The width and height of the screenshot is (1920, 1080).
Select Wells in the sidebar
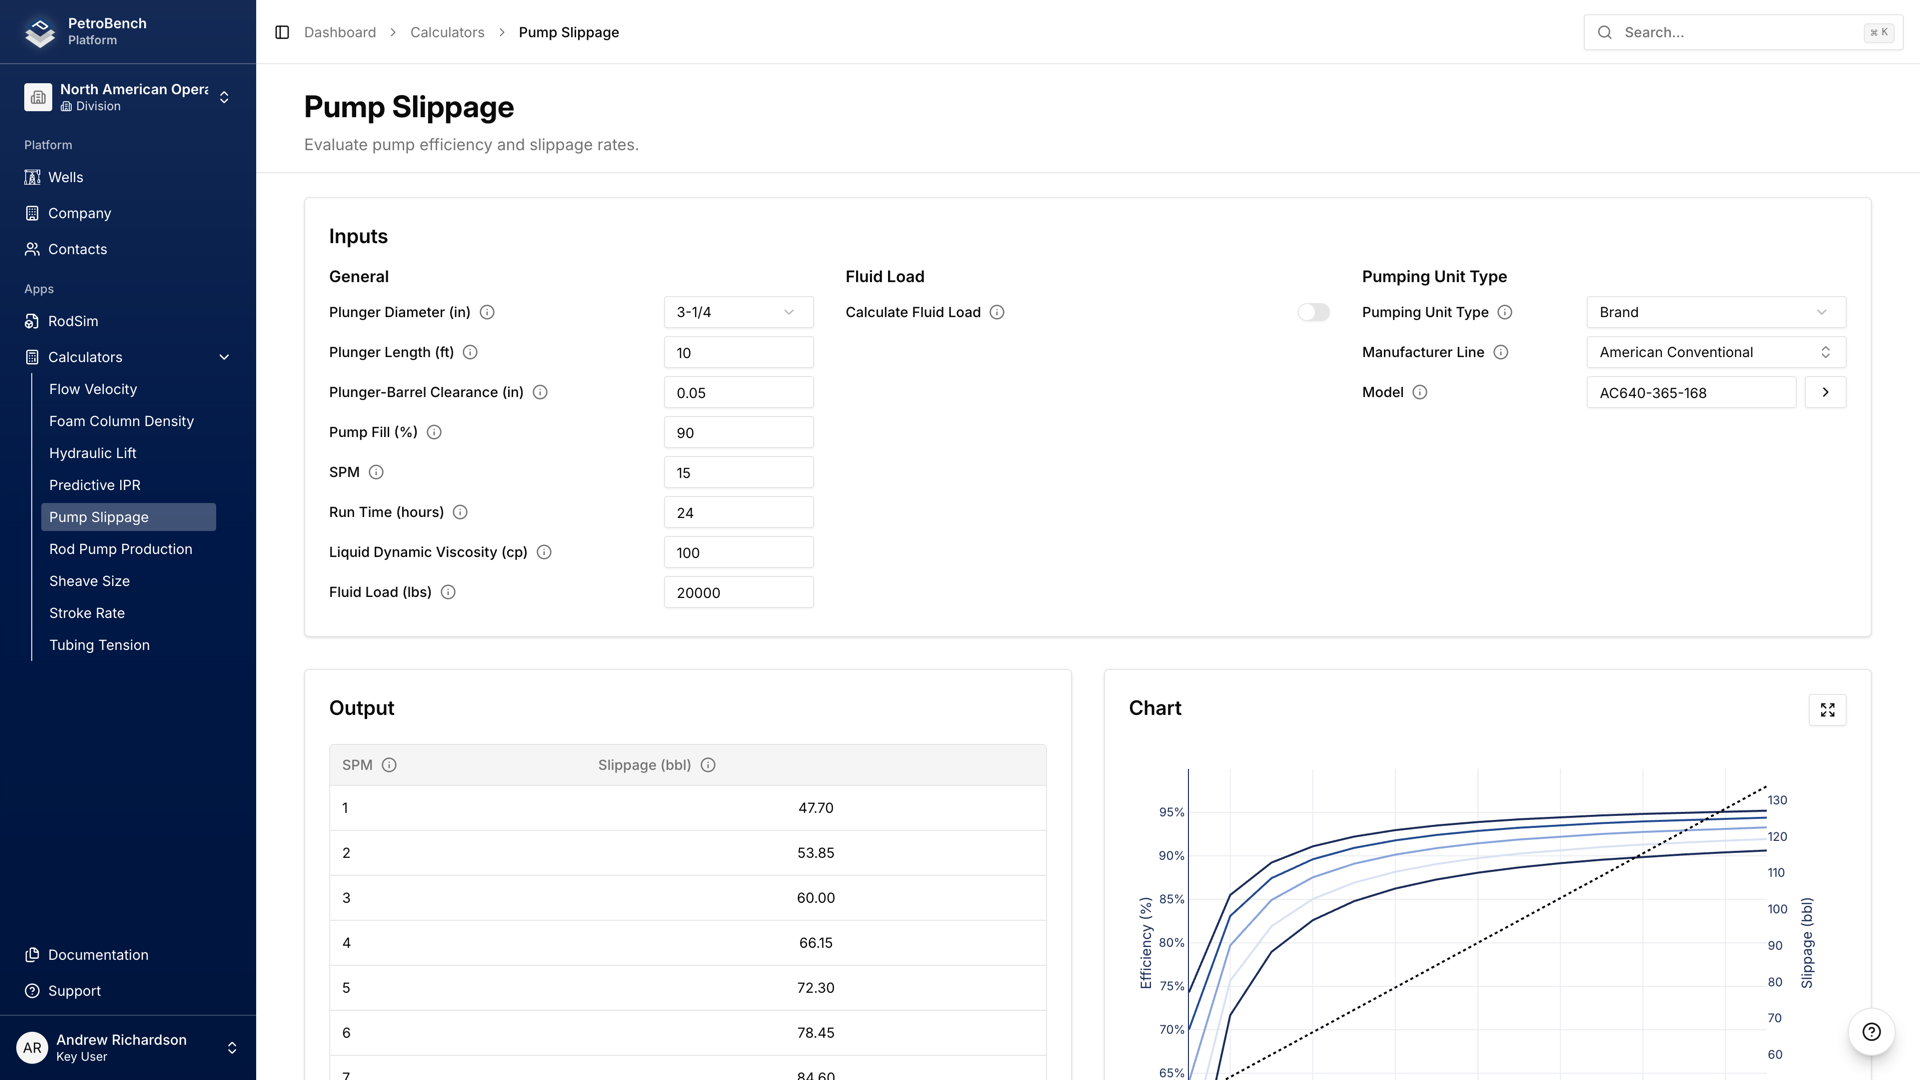tap(65, 177)
